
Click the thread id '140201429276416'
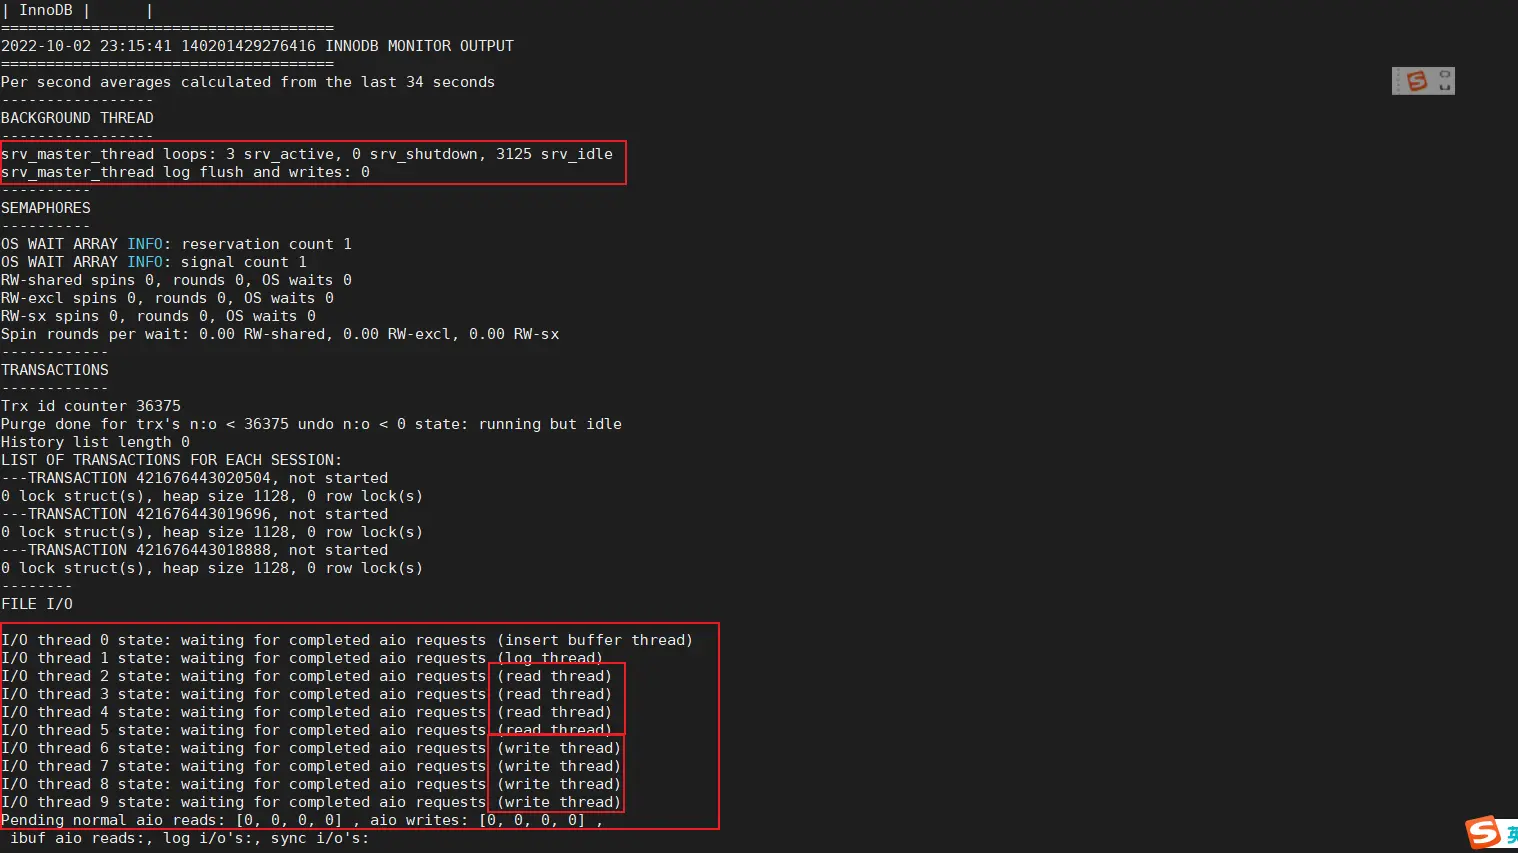click(248, 46)
